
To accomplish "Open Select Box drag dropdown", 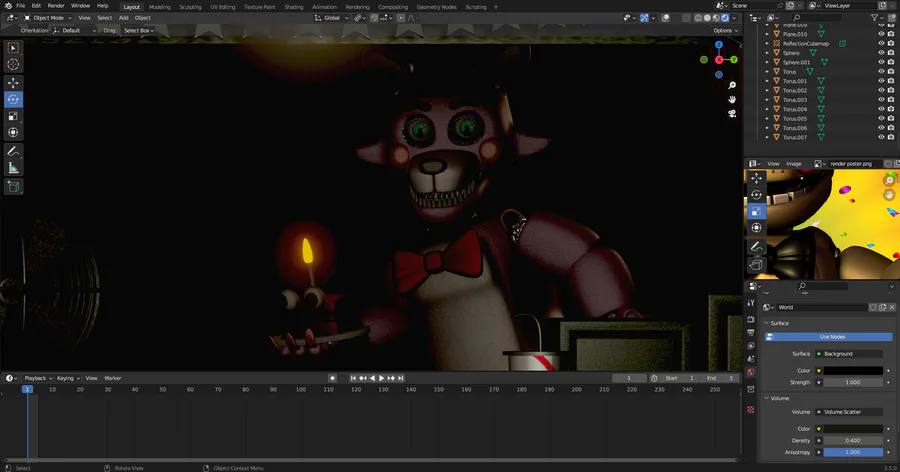I will [139, 30].
